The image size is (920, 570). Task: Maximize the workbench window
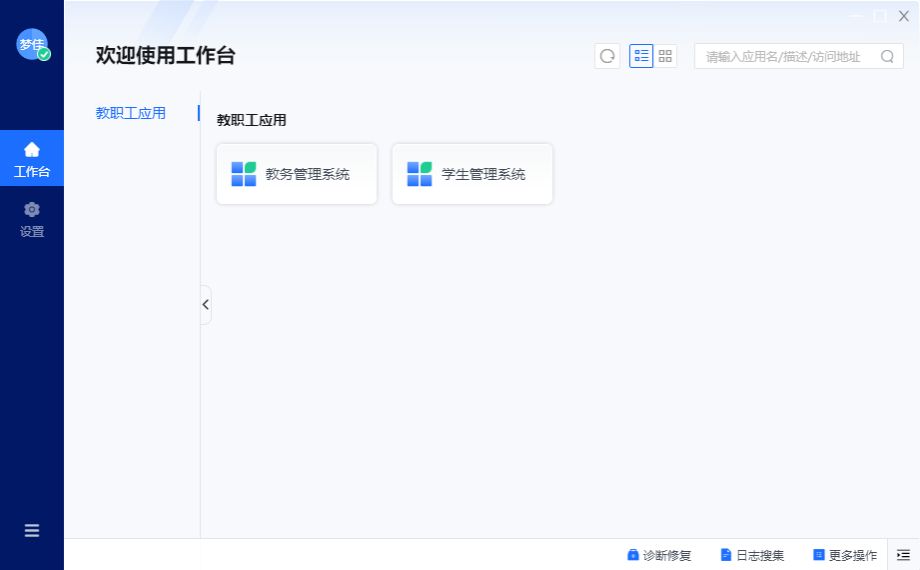click(x=880, y=16)
